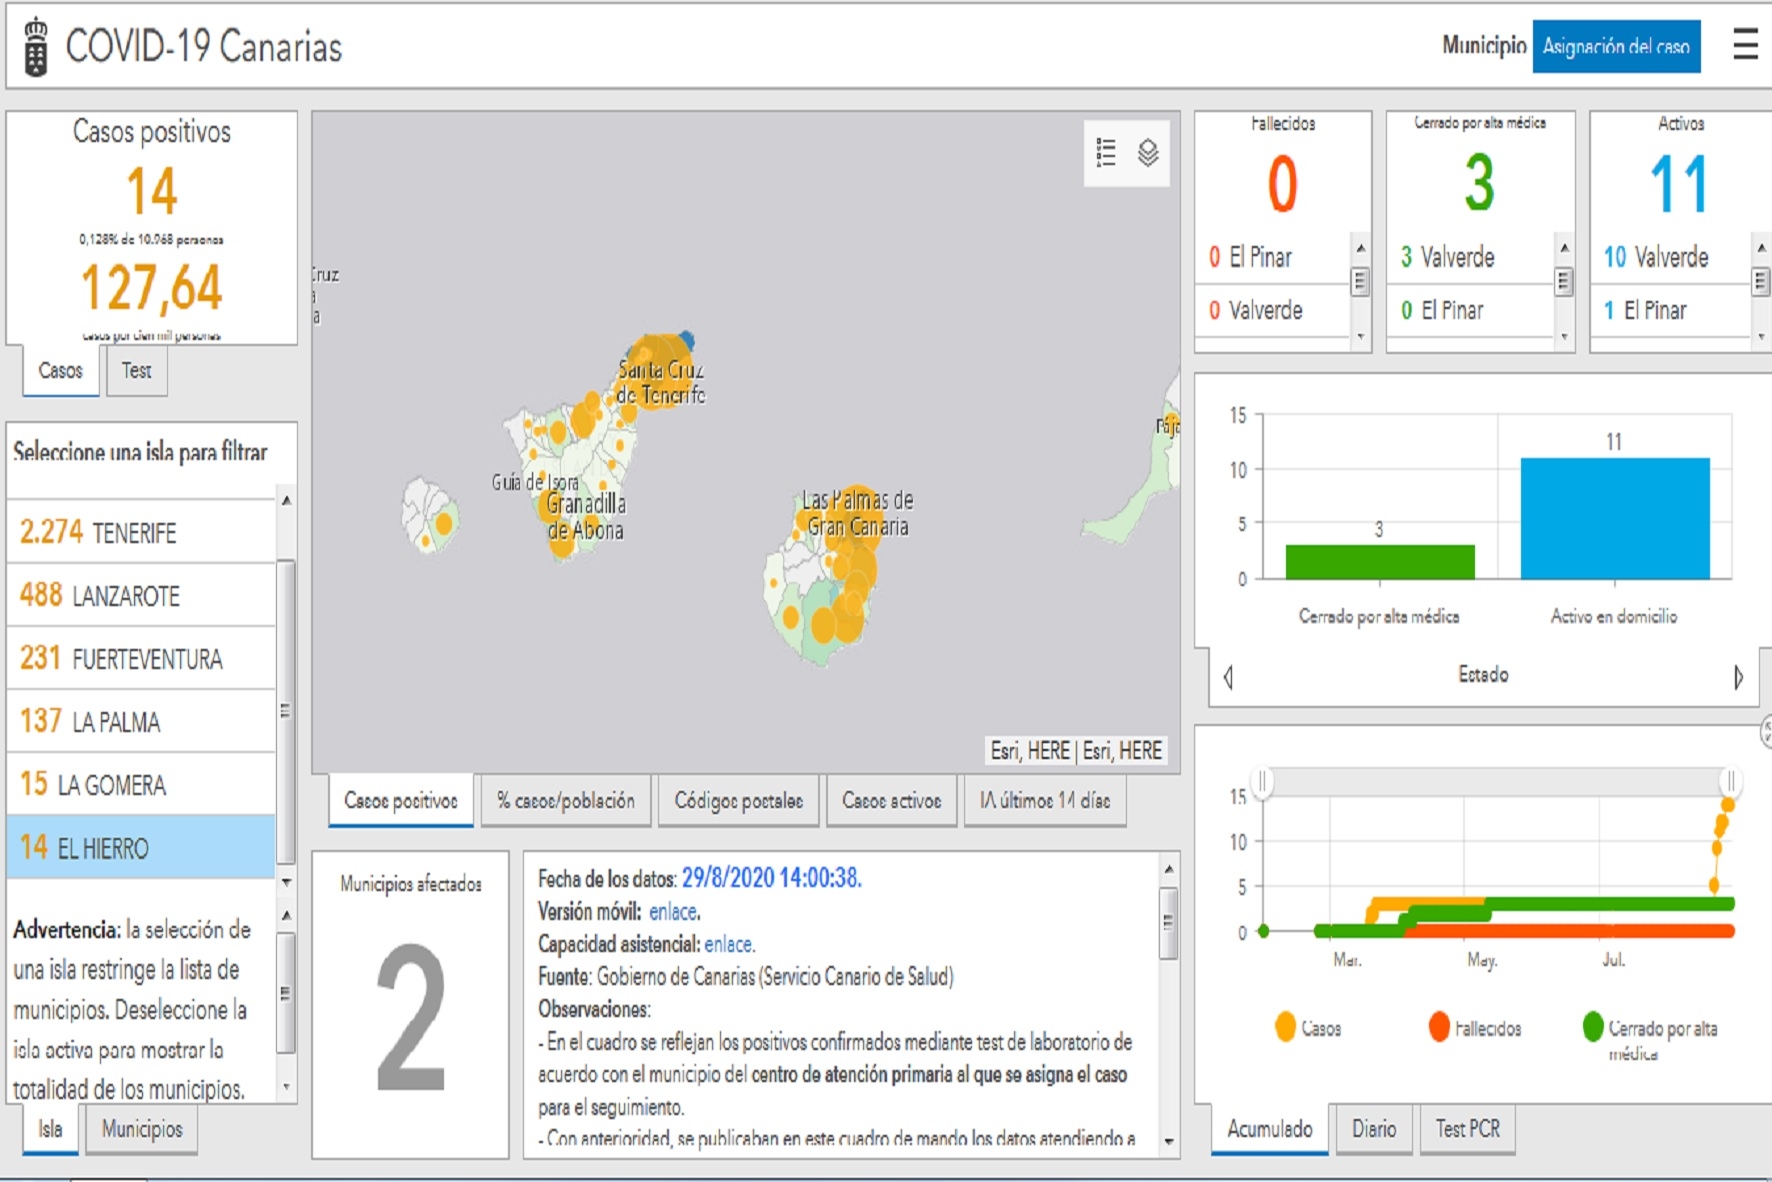Open the hamburger menu icon

1745,45
